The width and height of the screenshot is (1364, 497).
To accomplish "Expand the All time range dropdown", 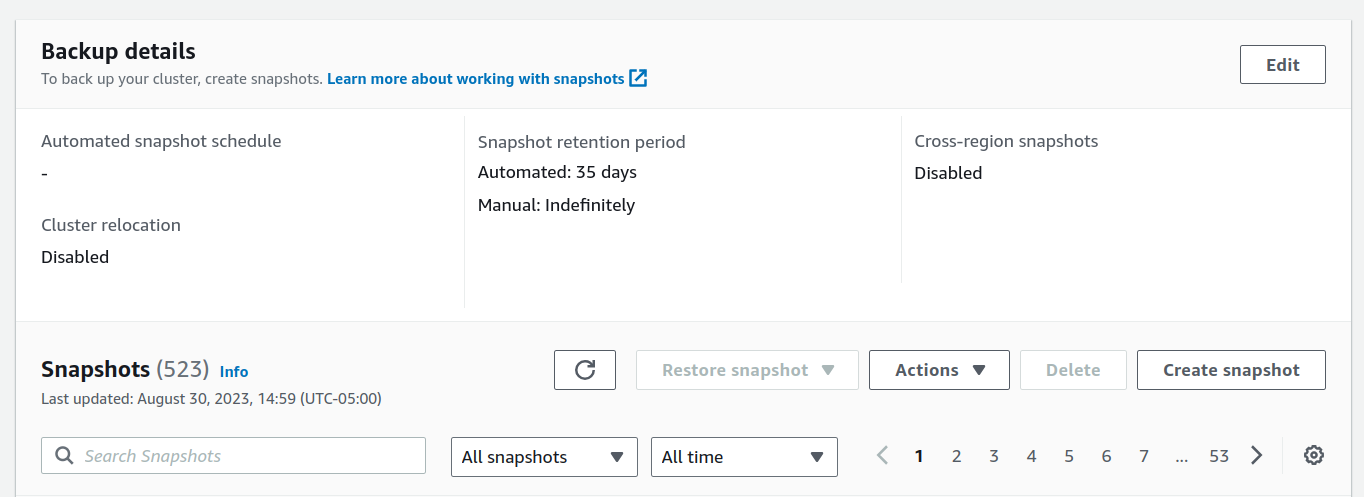I will point(744,457).
